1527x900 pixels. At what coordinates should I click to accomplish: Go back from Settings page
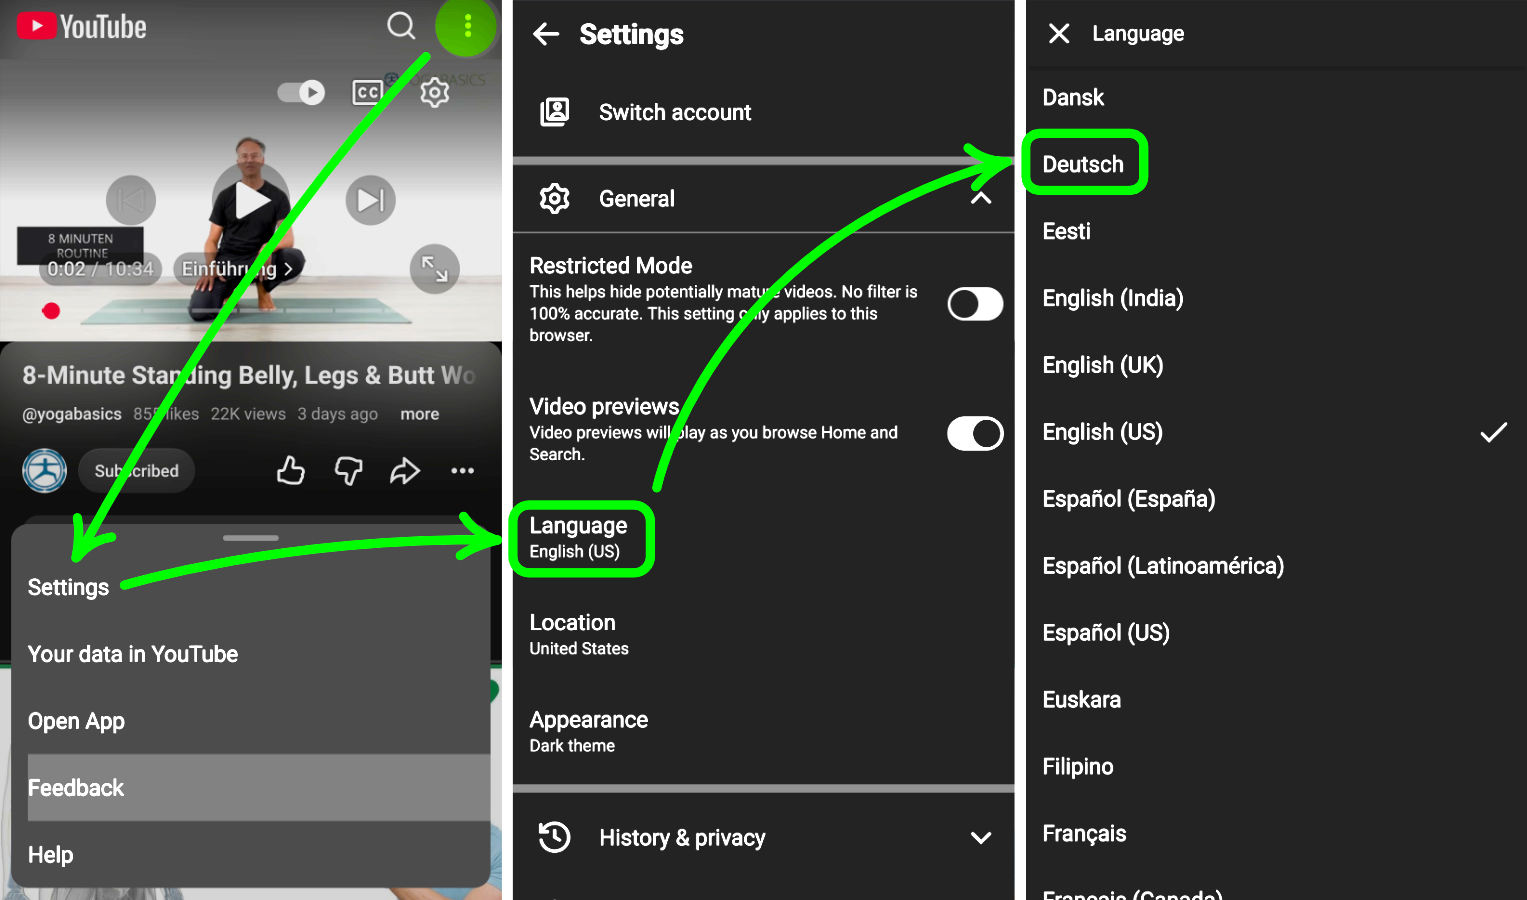pos(546,34)
